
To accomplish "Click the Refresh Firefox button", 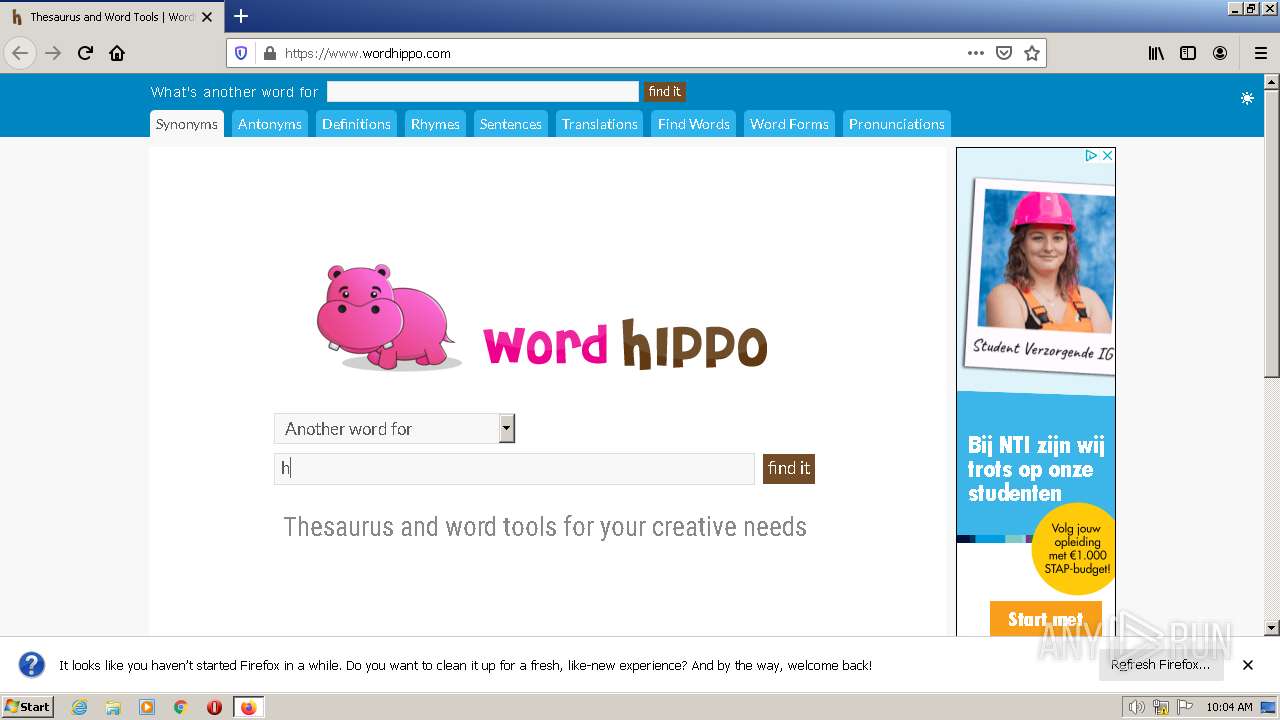I will click(x=1160, y=665).
